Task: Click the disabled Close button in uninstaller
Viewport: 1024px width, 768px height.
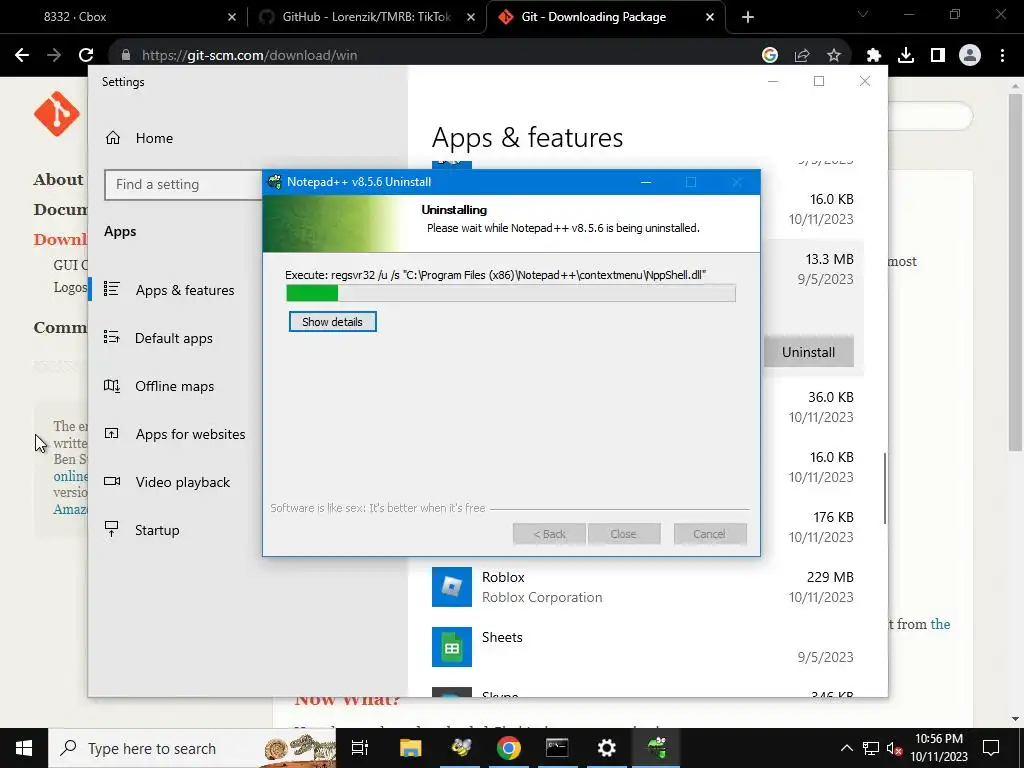Action: coord(624,534)
